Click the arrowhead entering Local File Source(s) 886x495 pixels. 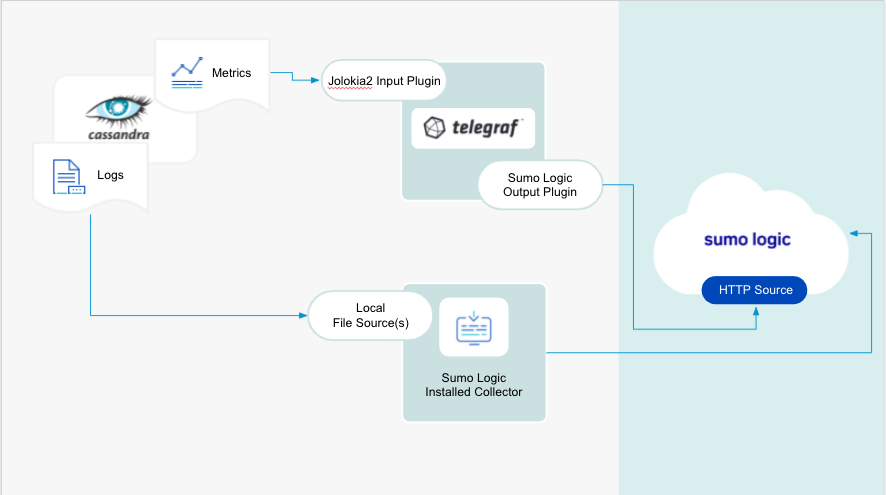[303, 316]
